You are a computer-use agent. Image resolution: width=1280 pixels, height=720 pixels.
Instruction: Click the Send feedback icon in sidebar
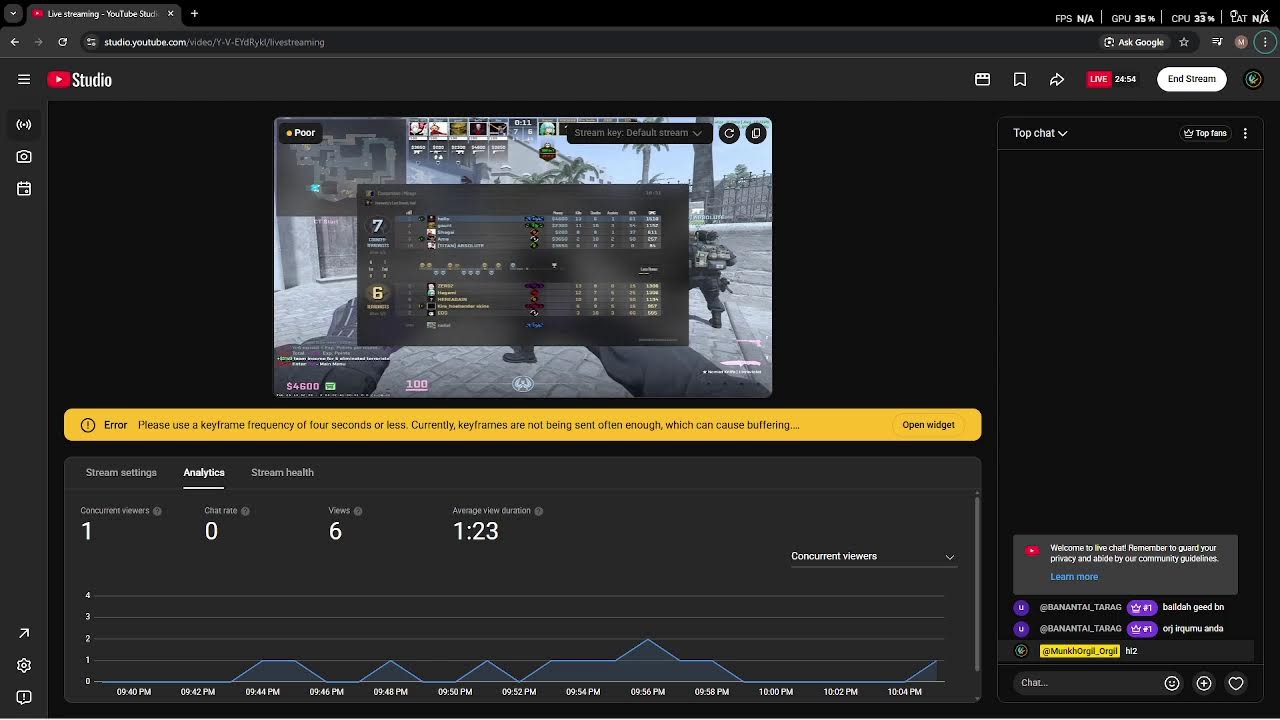[24, 697]
